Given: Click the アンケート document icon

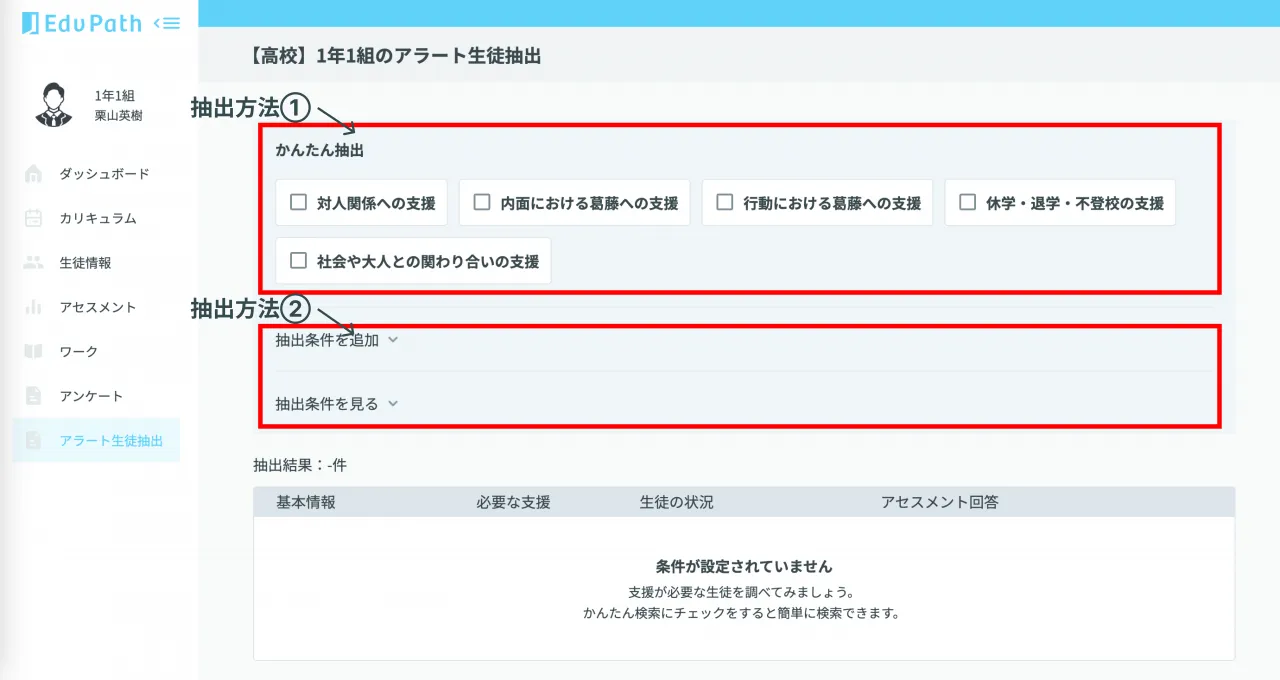Looking at the screenshot, I should 34,396.
